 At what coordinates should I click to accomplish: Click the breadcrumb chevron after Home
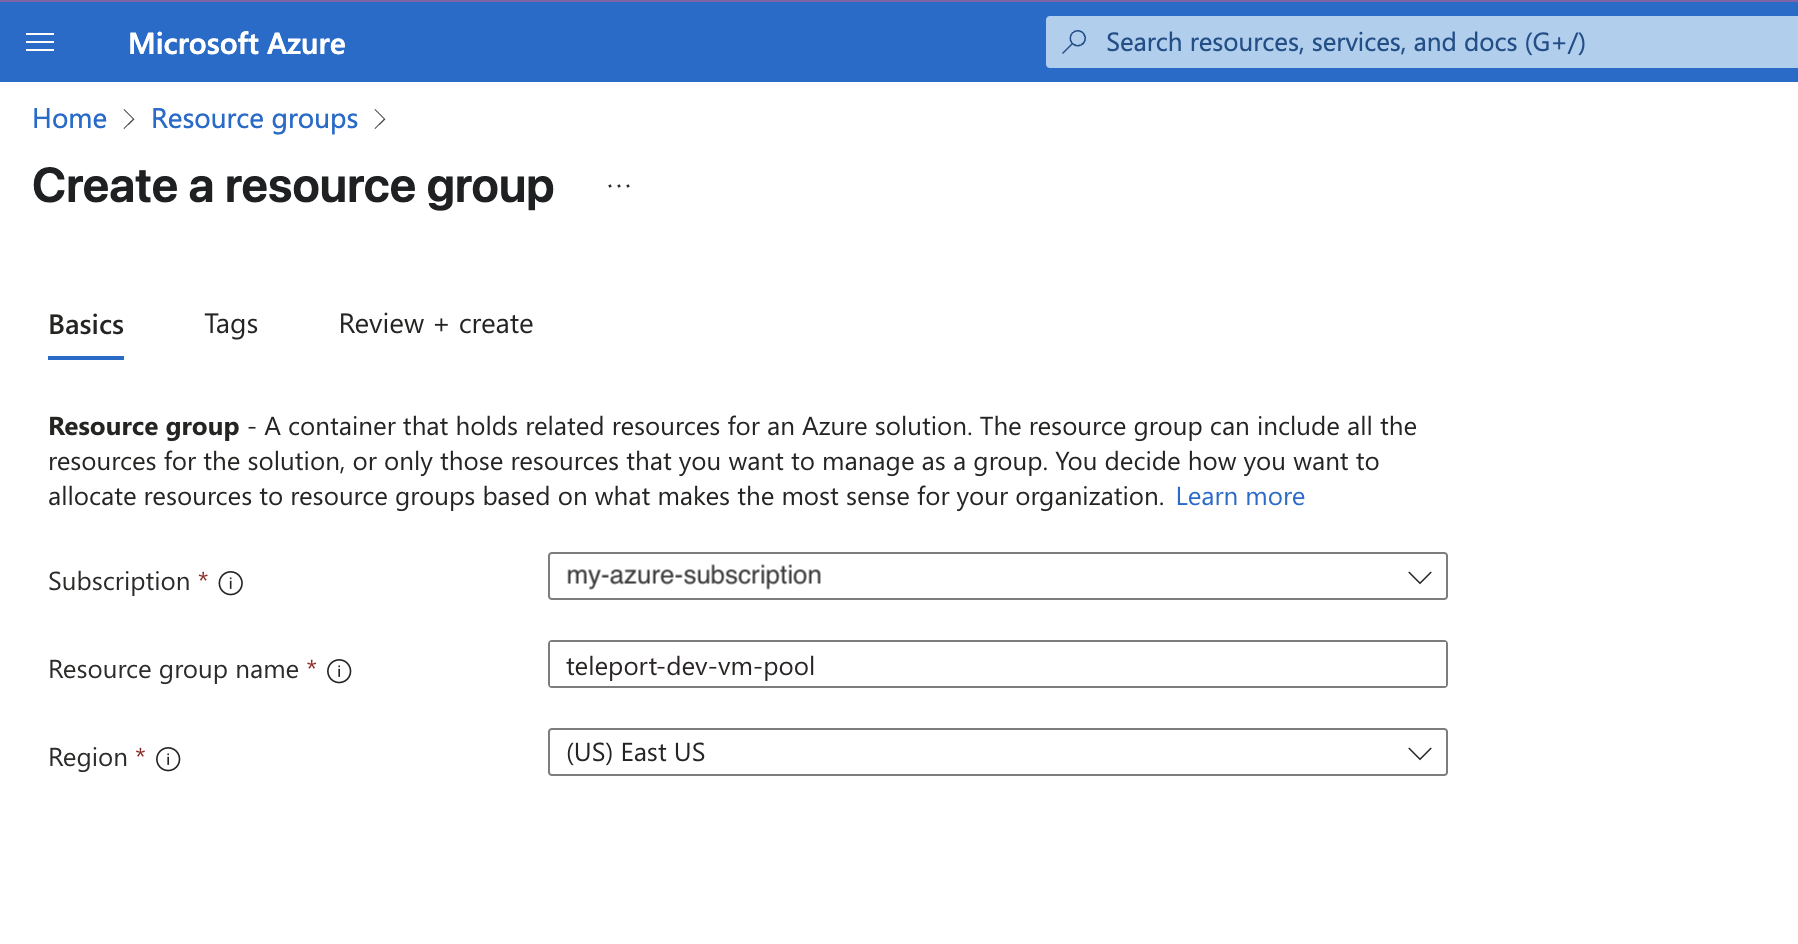(x=129, y=119)
